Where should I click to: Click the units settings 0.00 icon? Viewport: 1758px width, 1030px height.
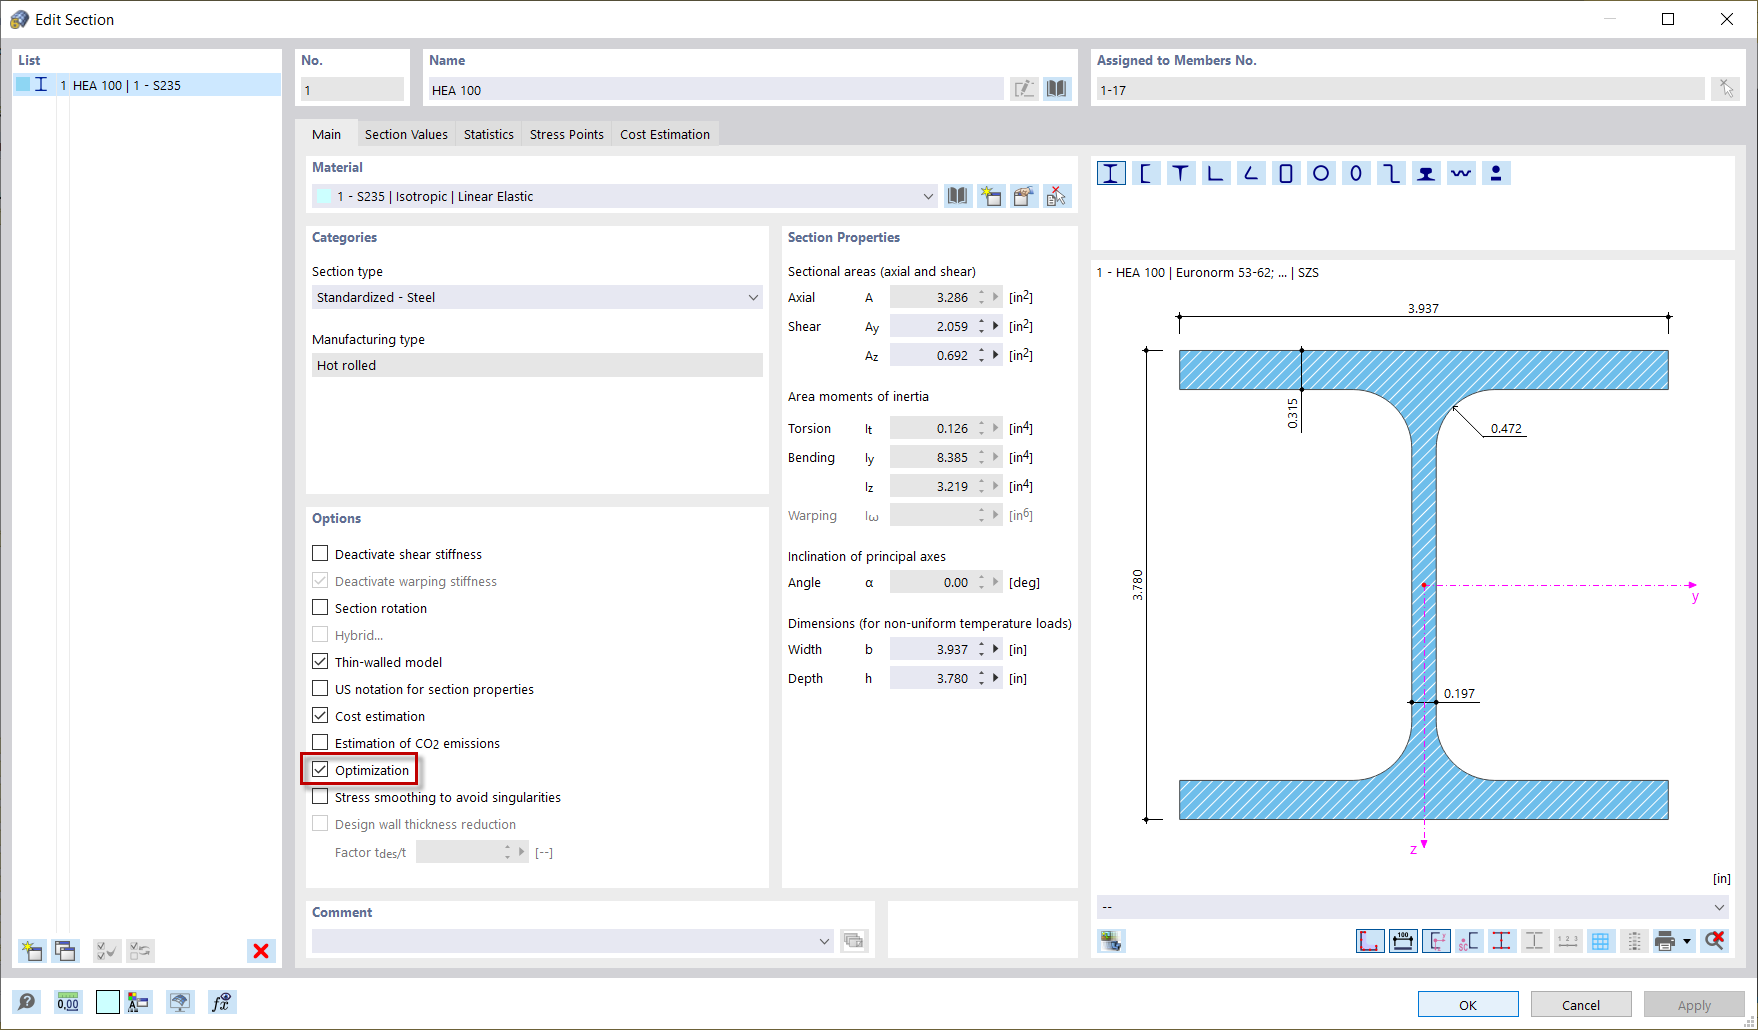[x=67, y=1002]
